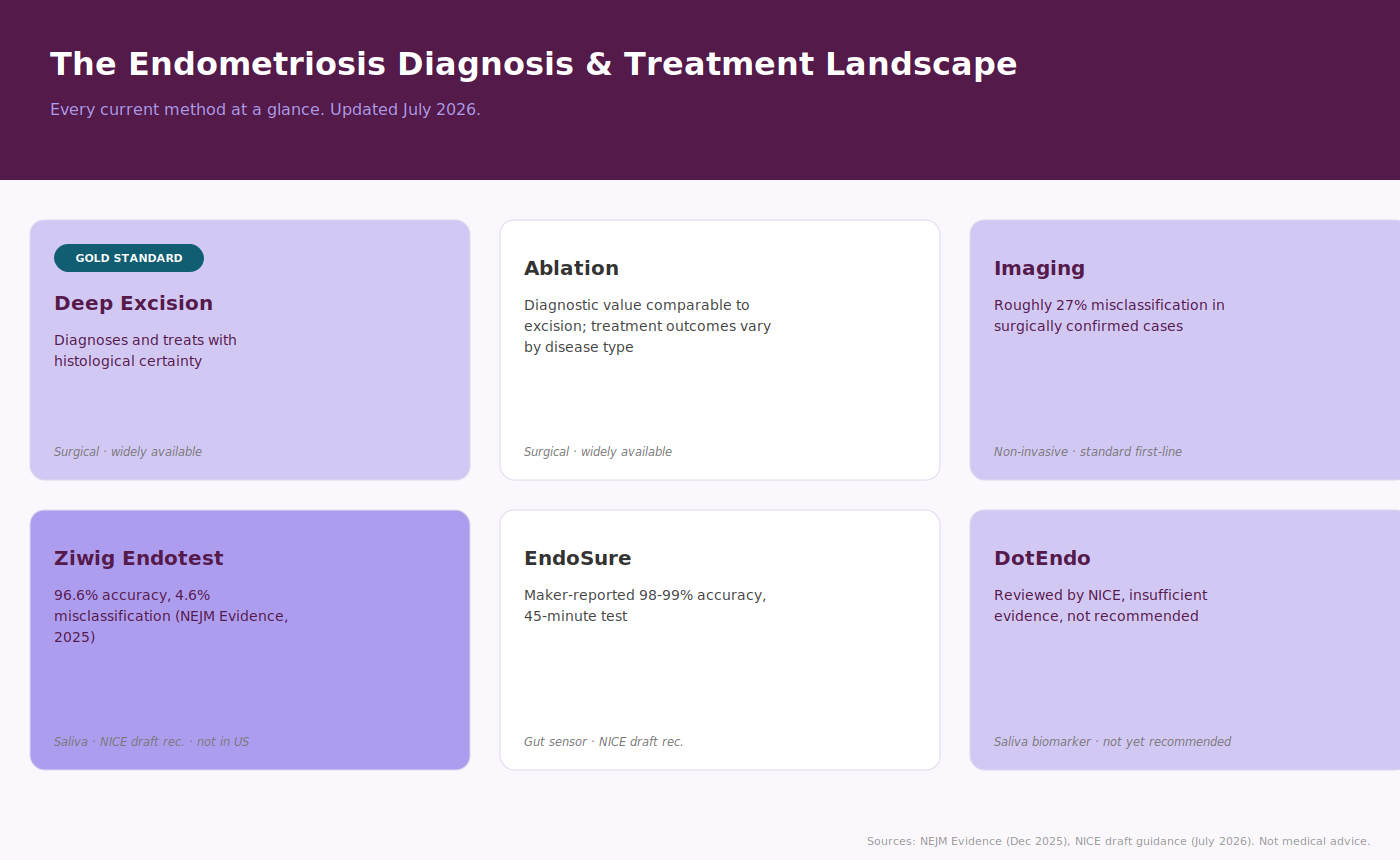Image resolution: width=1400 pixels, height=860 pixels.
Task: Click 'Roughly 27% misclassification' description
Action: pyautogui.click(x=1109, y=315)
